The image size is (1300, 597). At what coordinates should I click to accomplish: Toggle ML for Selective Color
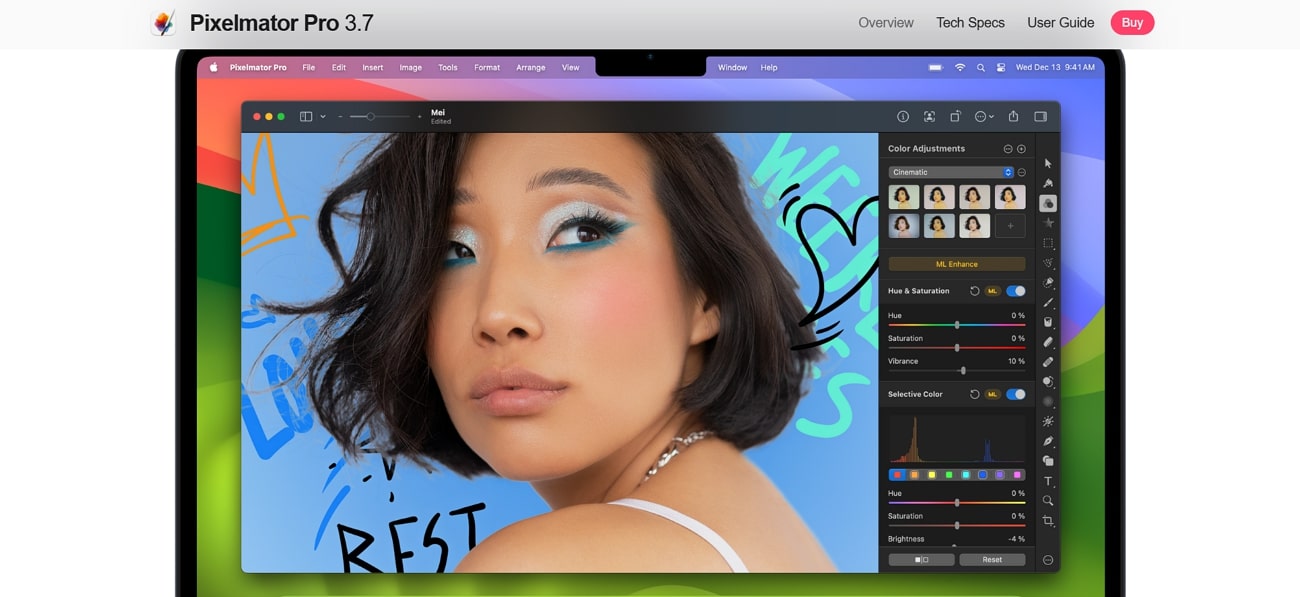point(992,394)
